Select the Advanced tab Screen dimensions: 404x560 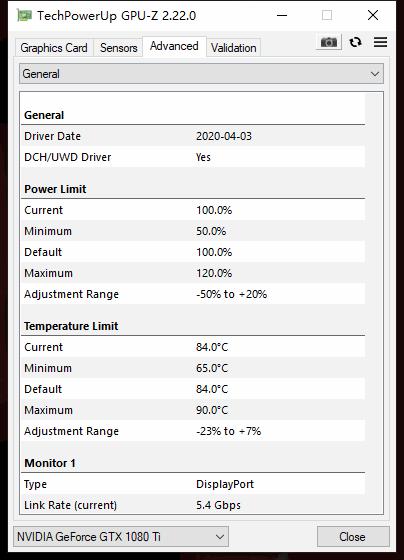[174, 46]
